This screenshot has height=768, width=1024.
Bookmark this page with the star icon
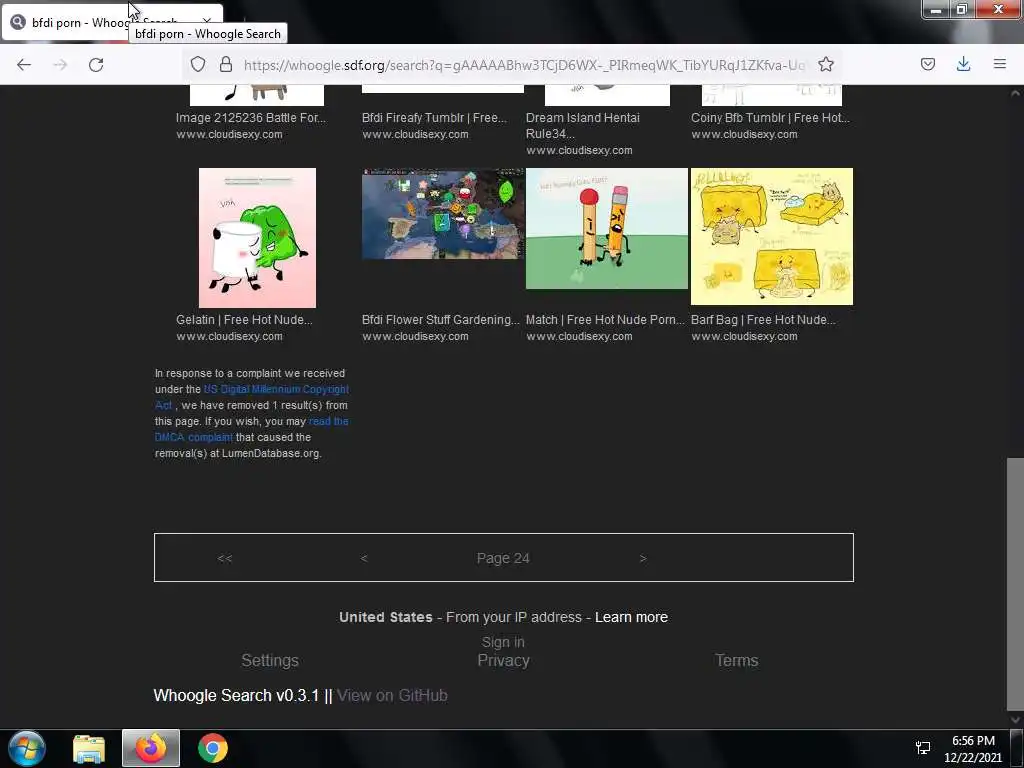coord(825,64)
